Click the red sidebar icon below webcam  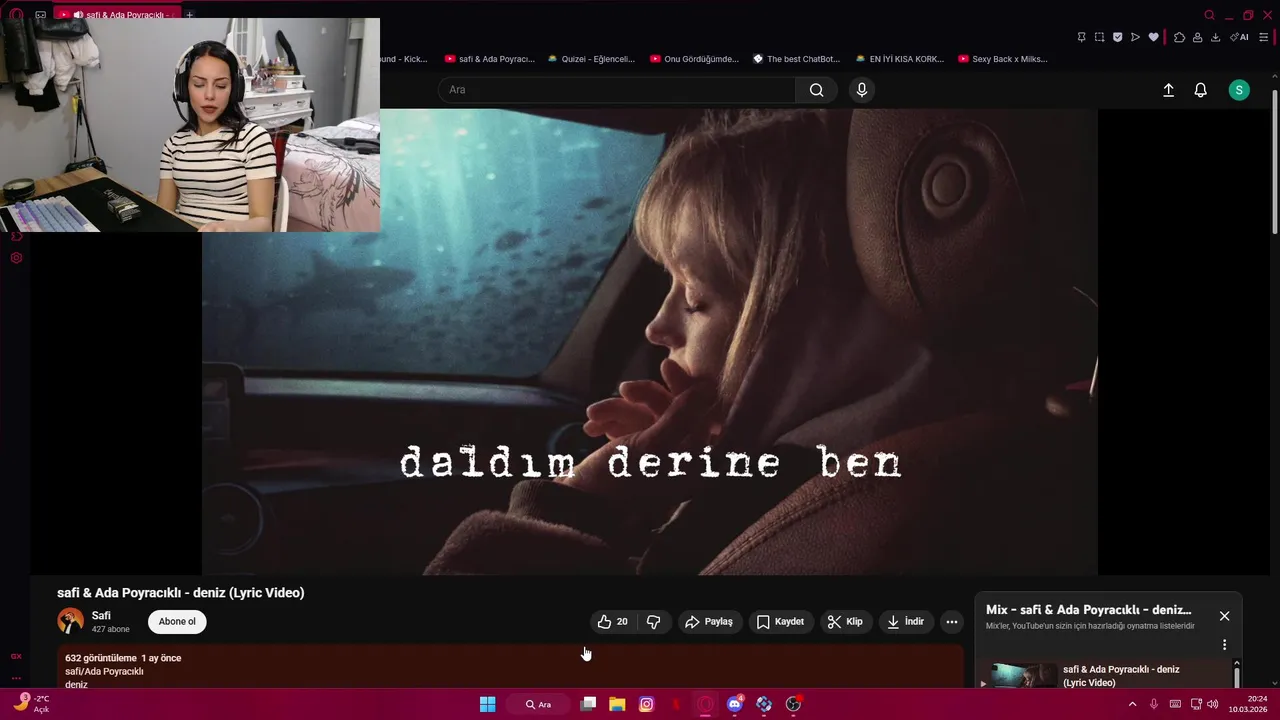tap(16, 236)
